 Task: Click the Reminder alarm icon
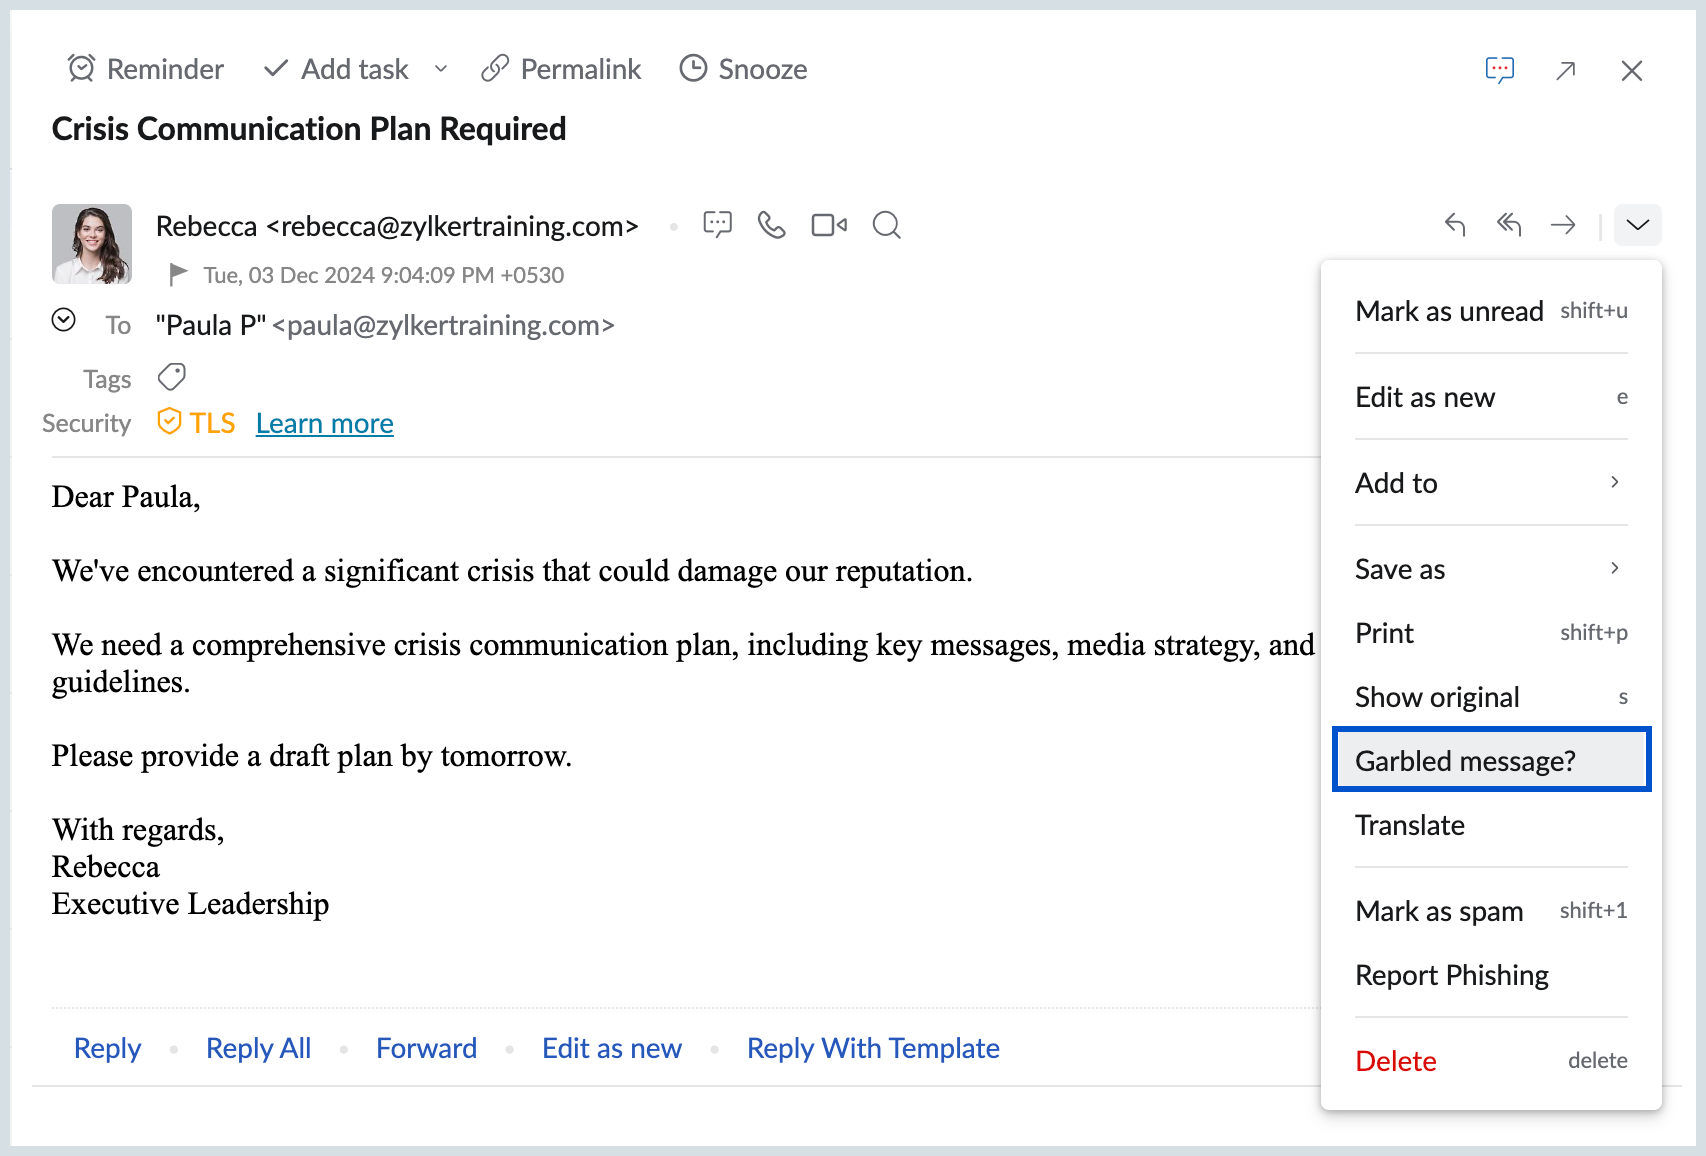click(x=81, y=69)
